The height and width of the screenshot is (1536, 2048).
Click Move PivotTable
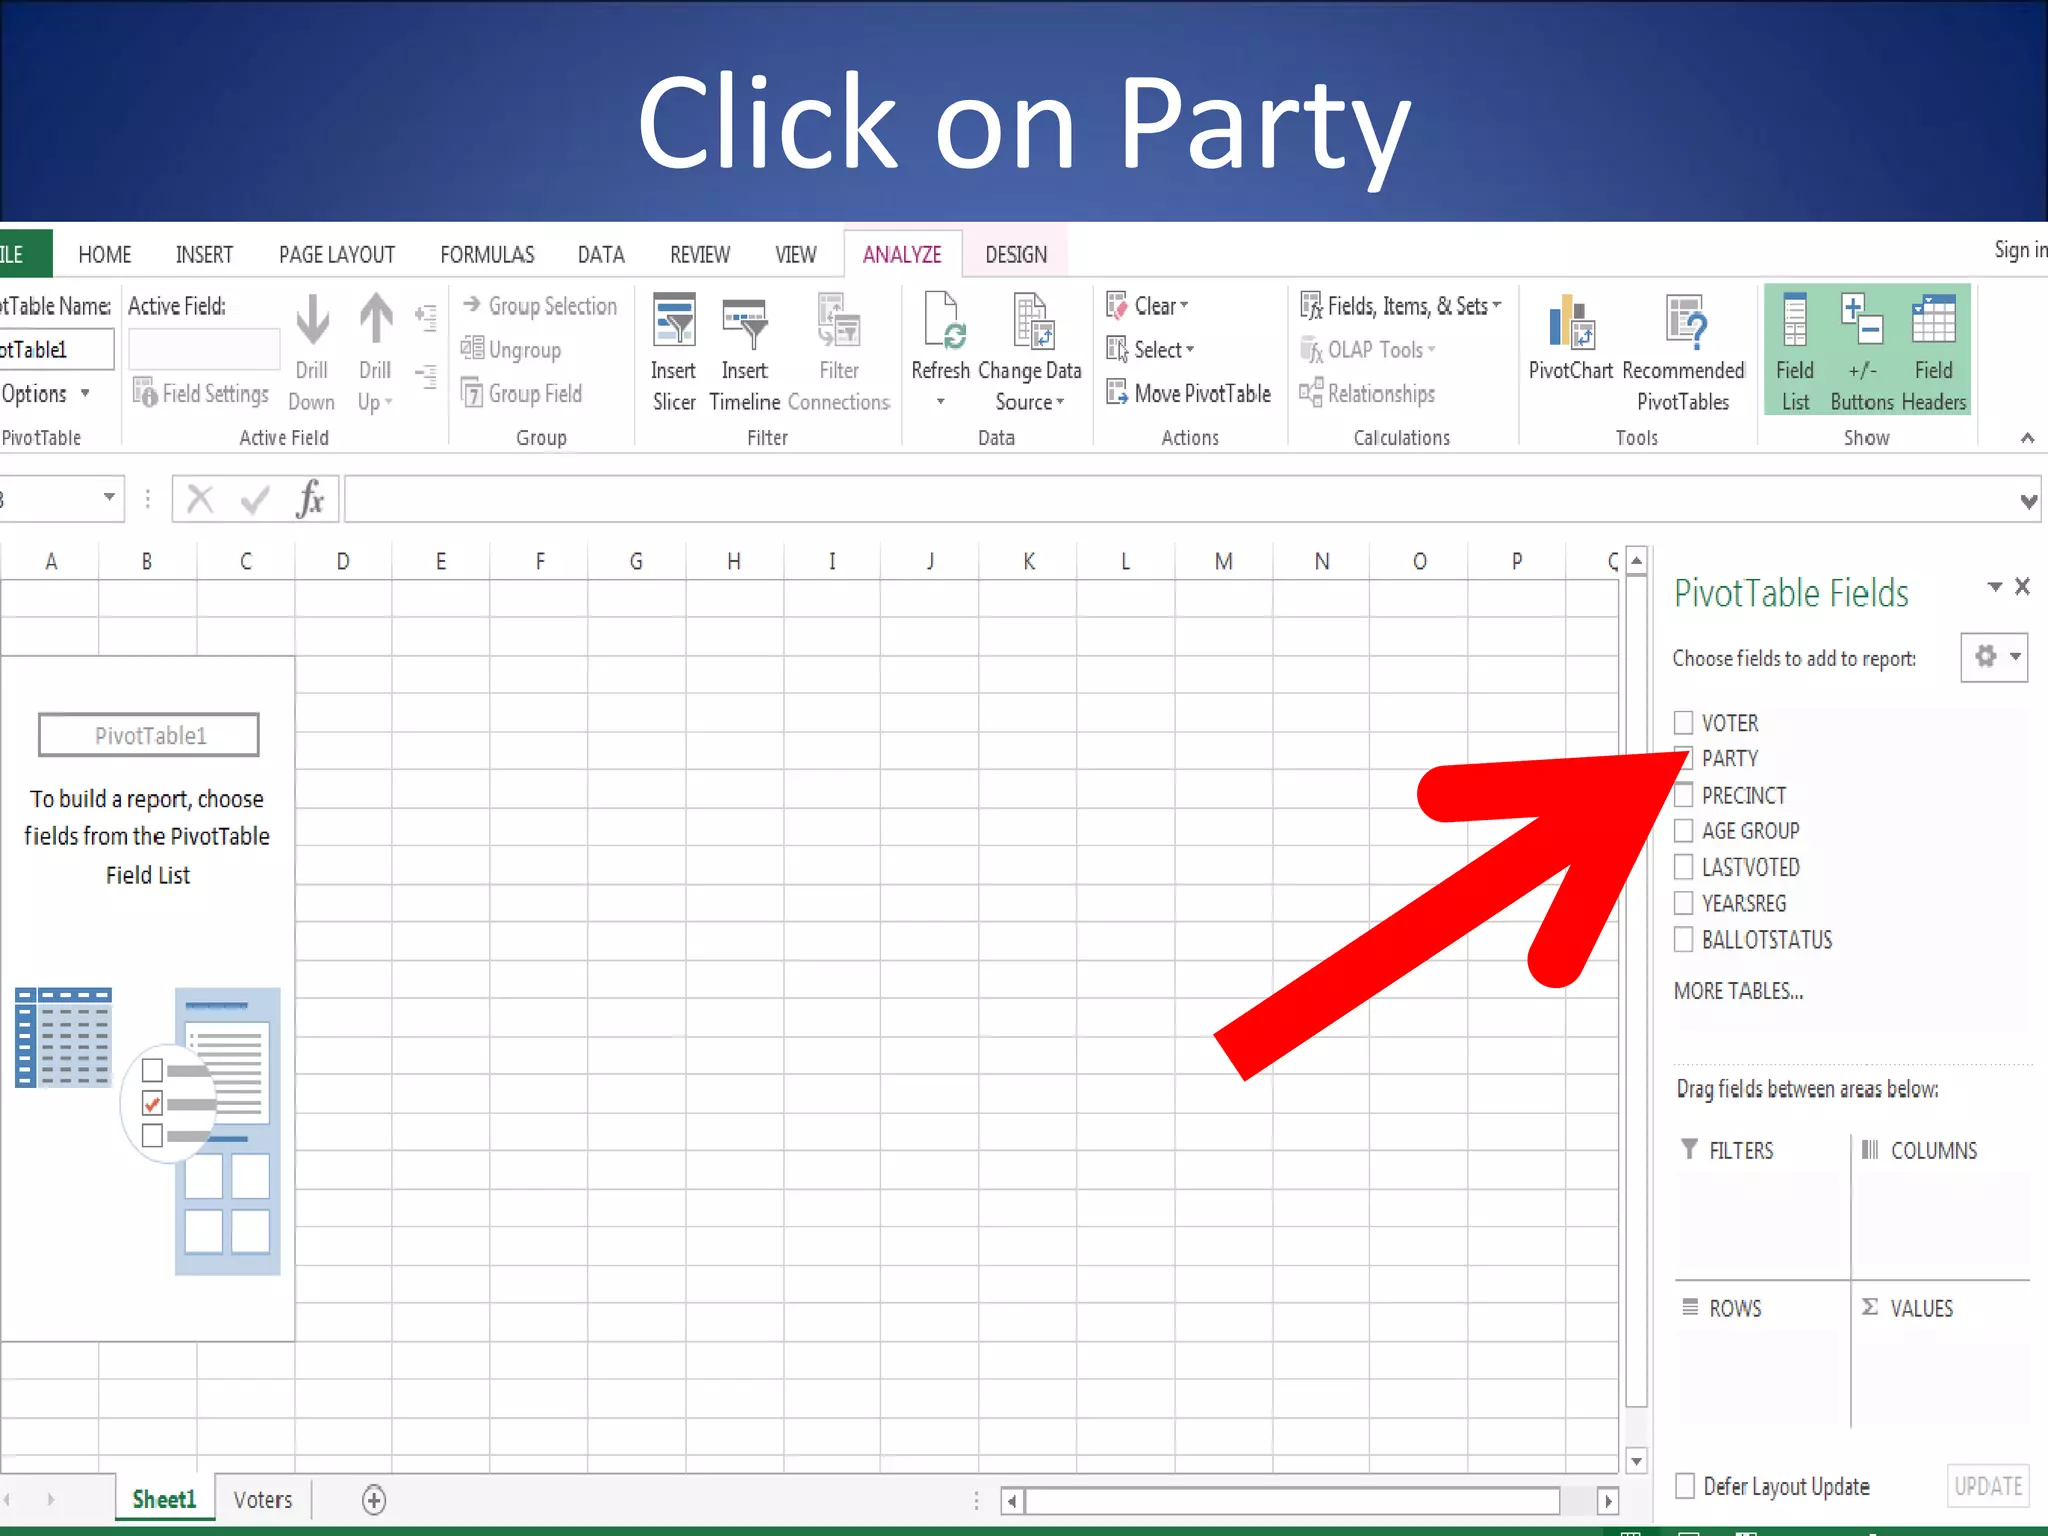click(x=1189, y=394)
